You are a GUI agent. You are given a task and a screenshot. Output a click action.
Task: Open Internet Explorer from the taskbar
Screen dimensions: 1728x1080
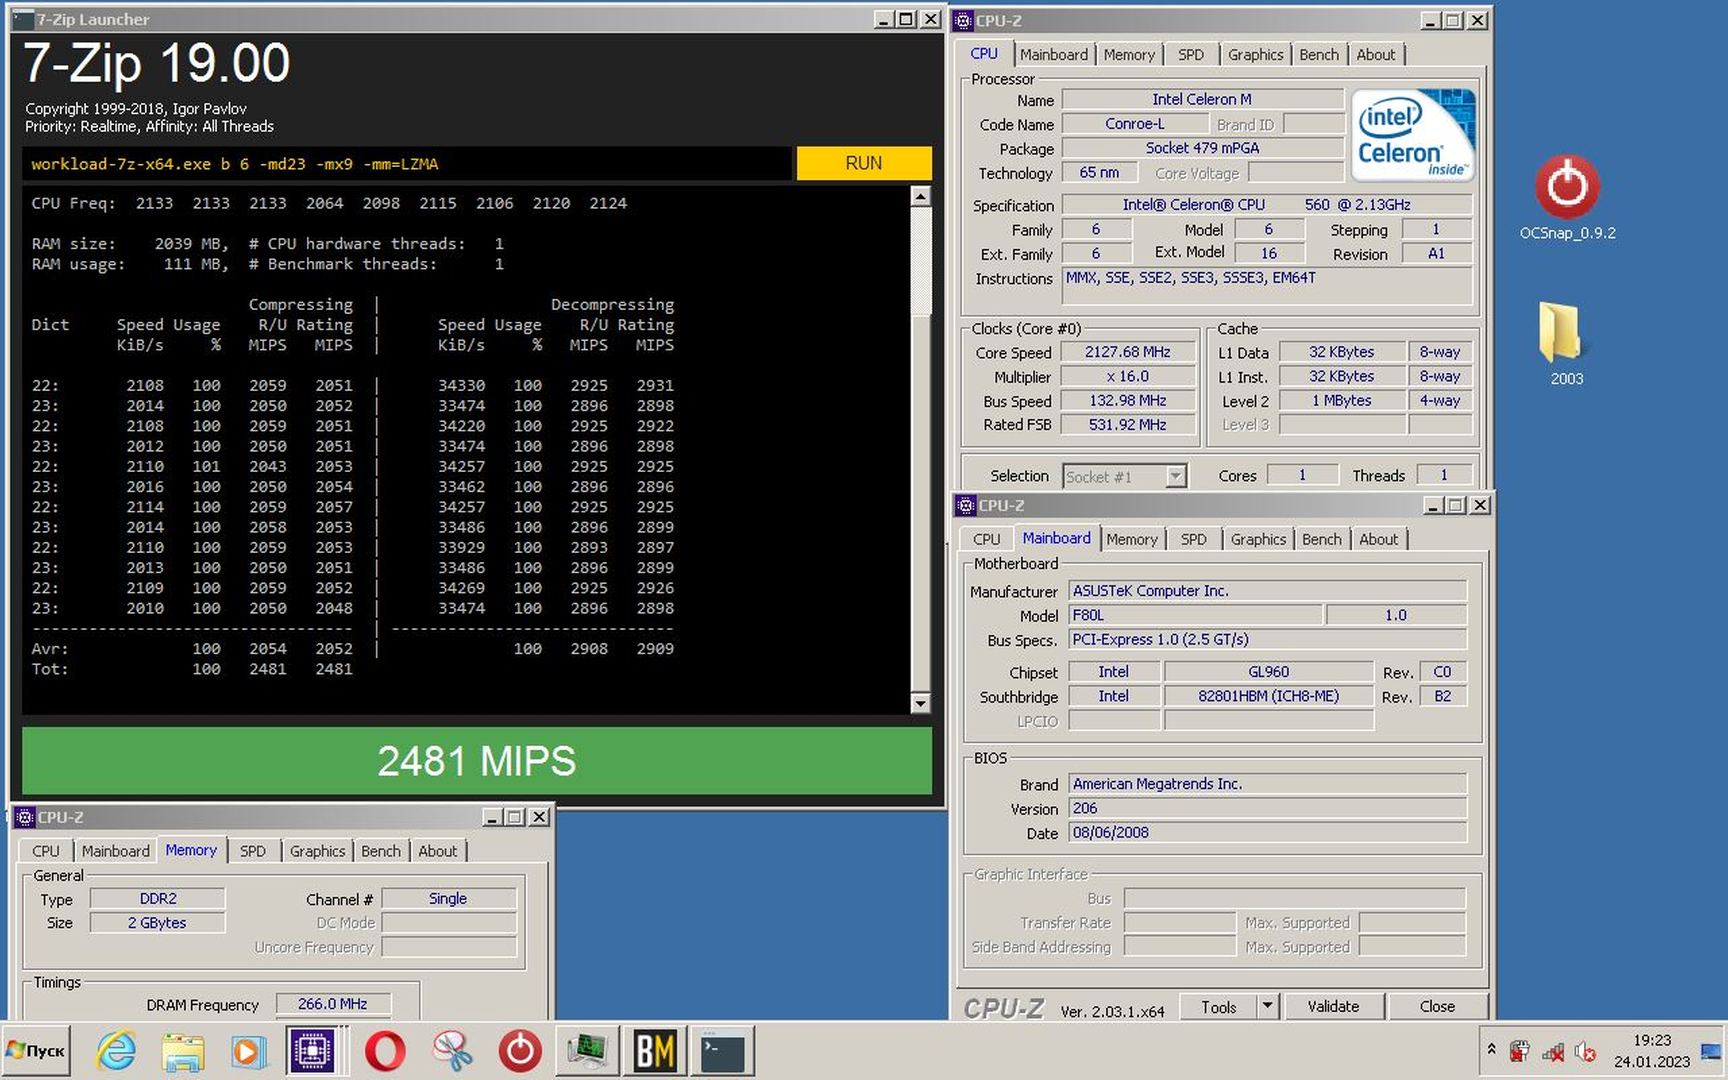click(117, 1051)
